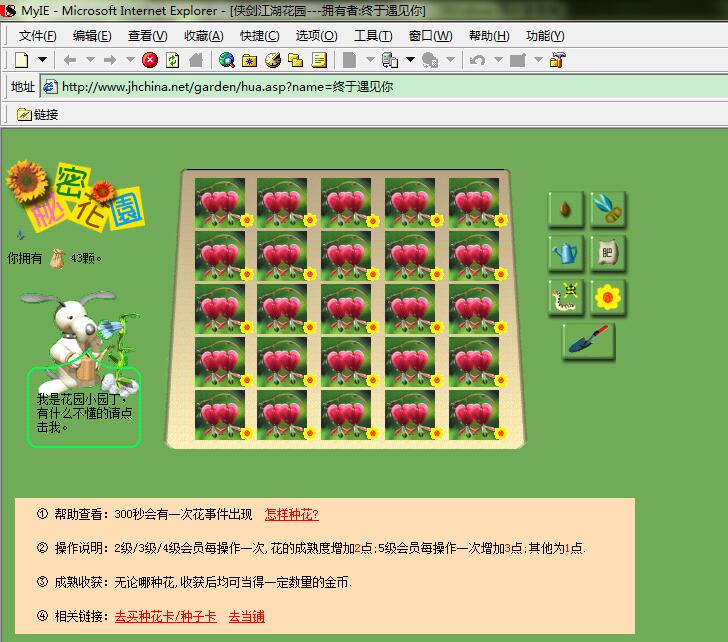
Task: Expand black dropdown arrow after two-computers icon
Action: 410,59
